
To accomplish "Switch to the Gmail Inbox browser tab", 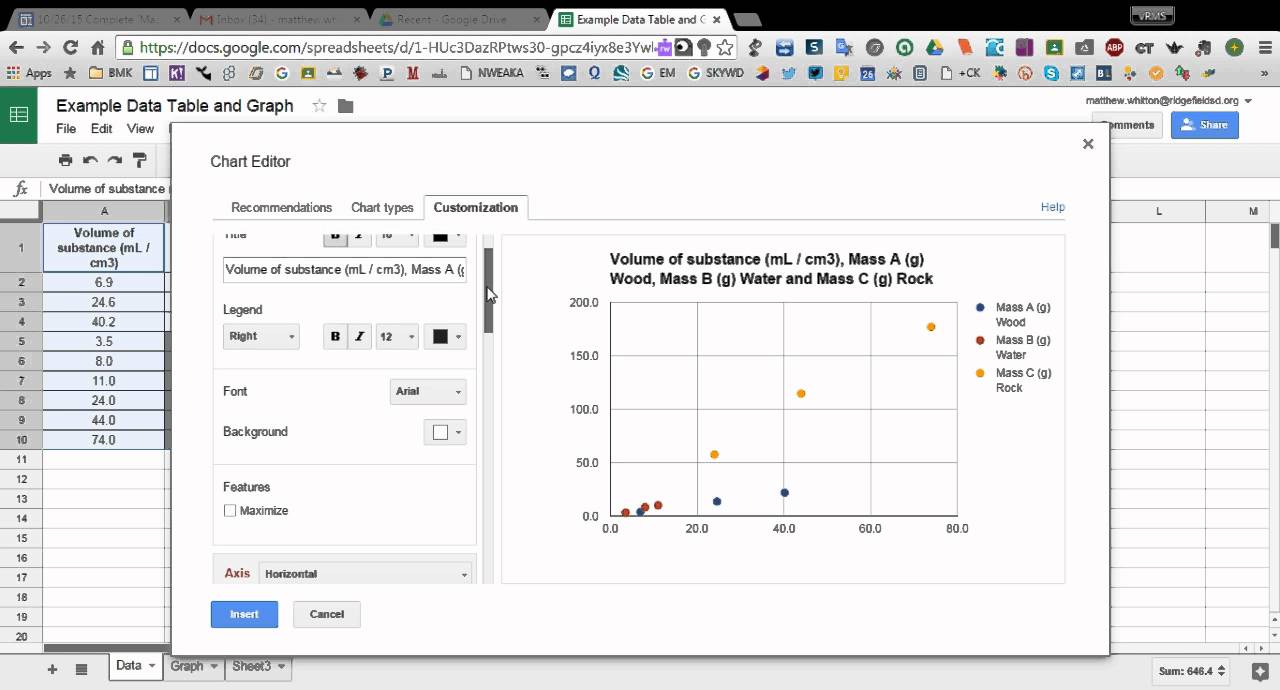I will (281, 19).
